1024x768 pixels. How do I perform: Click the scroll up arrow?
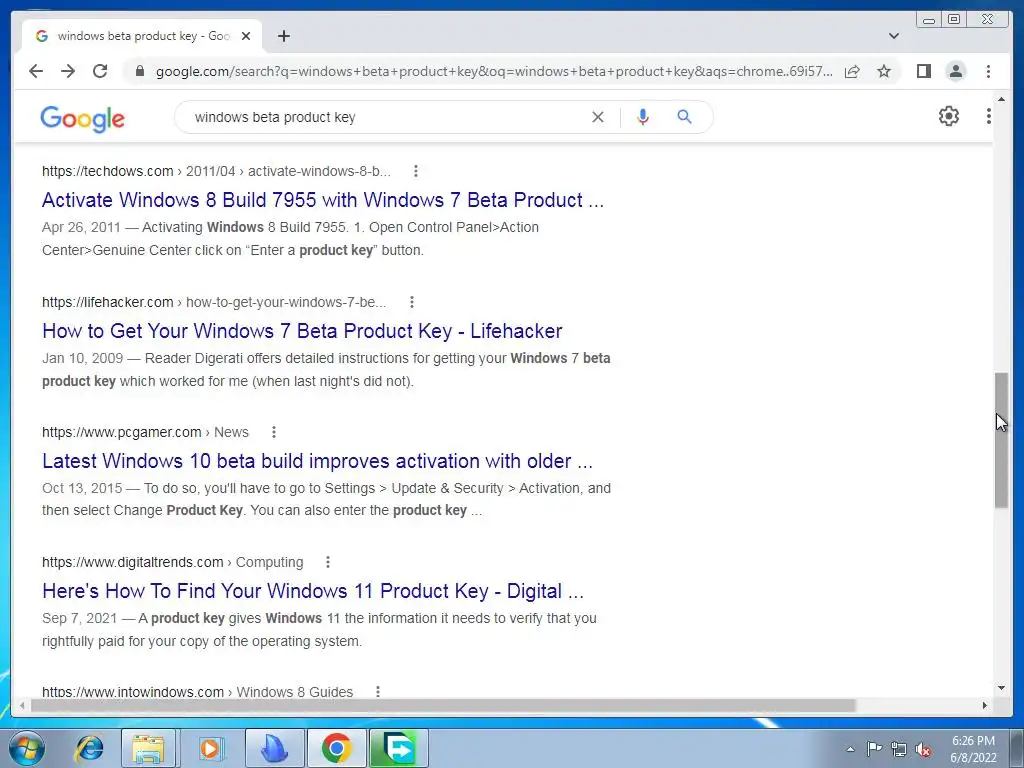[1001, 99]
